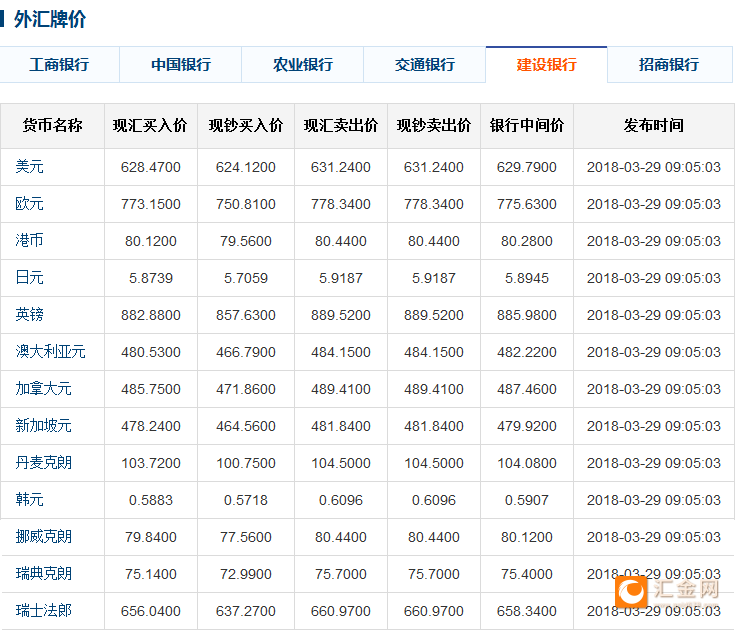Select the 新加坡元 middle rate 479.9200

(527, 427)
